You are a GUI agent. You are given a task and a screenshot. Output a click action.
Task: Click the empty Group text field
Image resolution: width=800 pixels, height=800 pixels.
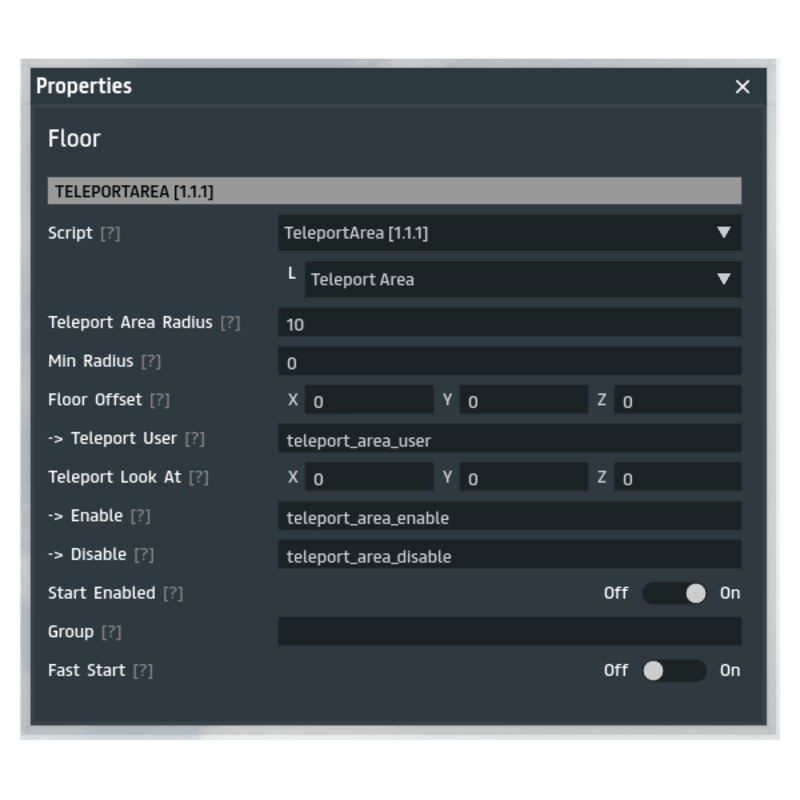click(x=509, y=632)
